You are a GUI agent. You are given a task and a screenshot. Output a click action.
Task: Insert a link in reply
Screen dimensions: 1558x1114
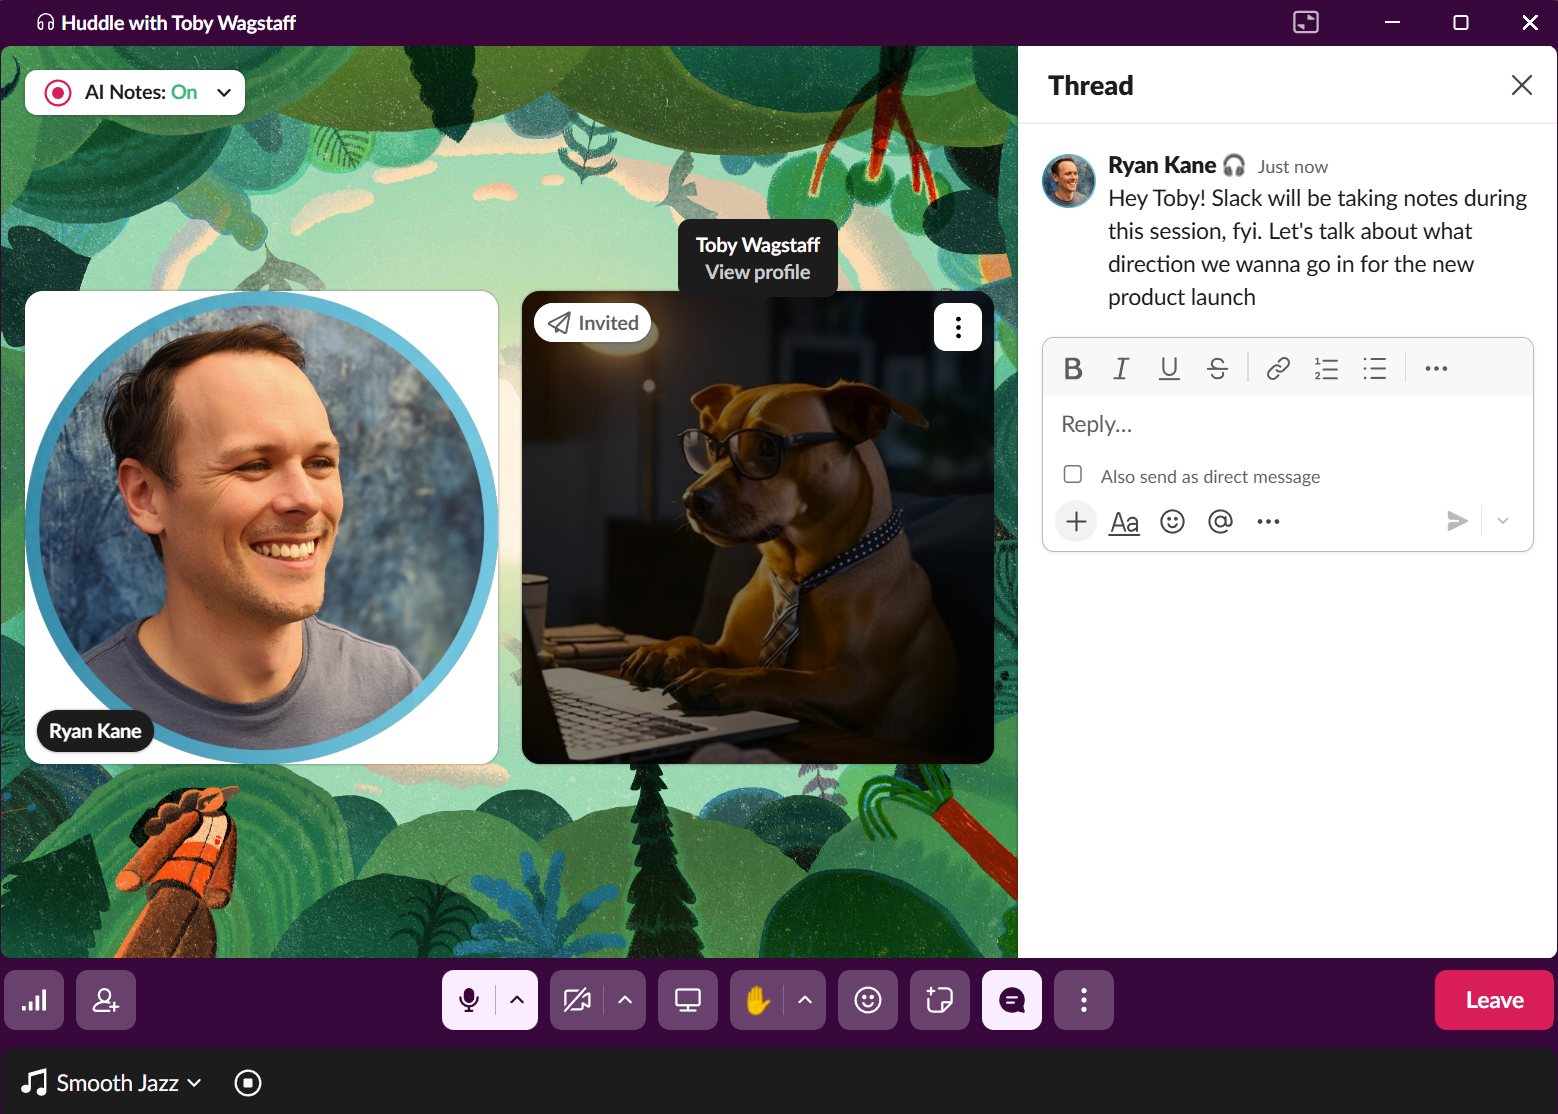[1278, 369]
